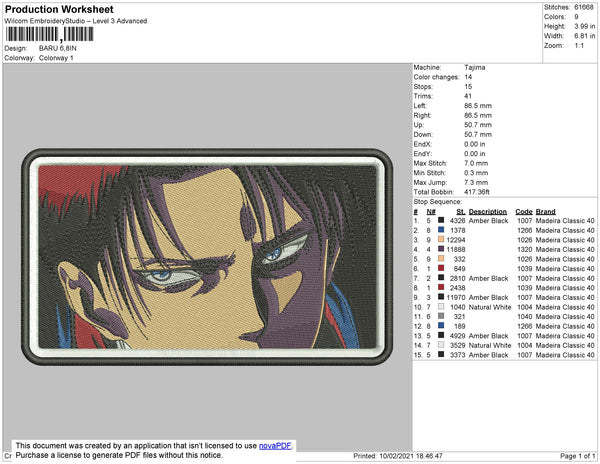Viewport: 600px width, 464px height.
Task: Click the max stitch value '7.0 mm'
Action: pyautogui.click(x=476, y=163)
